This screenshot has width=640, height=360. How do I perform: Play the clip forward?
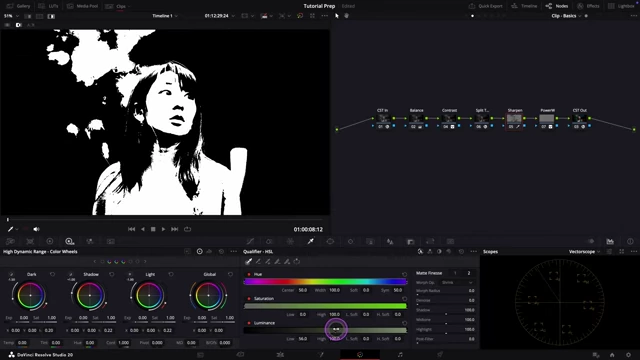[163, 229]
